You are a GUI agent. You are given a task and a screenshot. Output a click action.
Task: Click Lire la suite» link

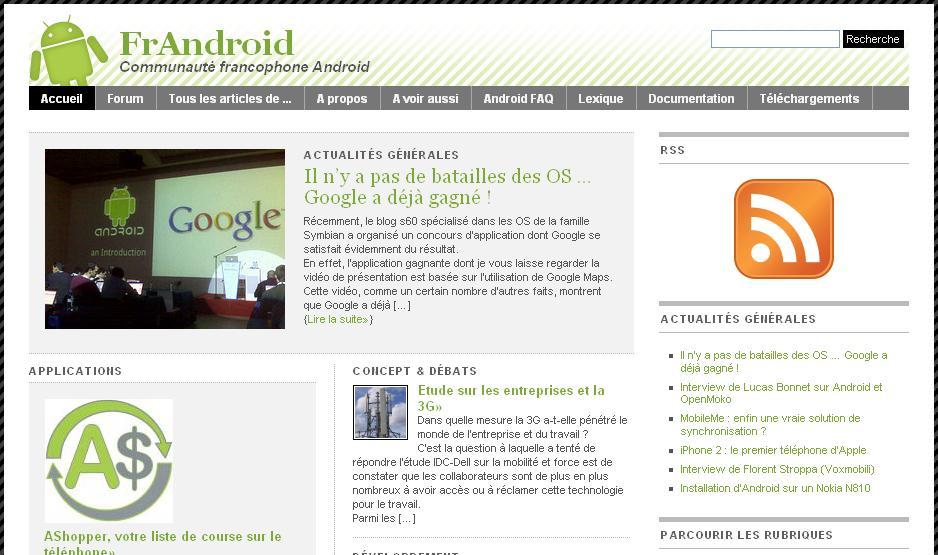338,319
